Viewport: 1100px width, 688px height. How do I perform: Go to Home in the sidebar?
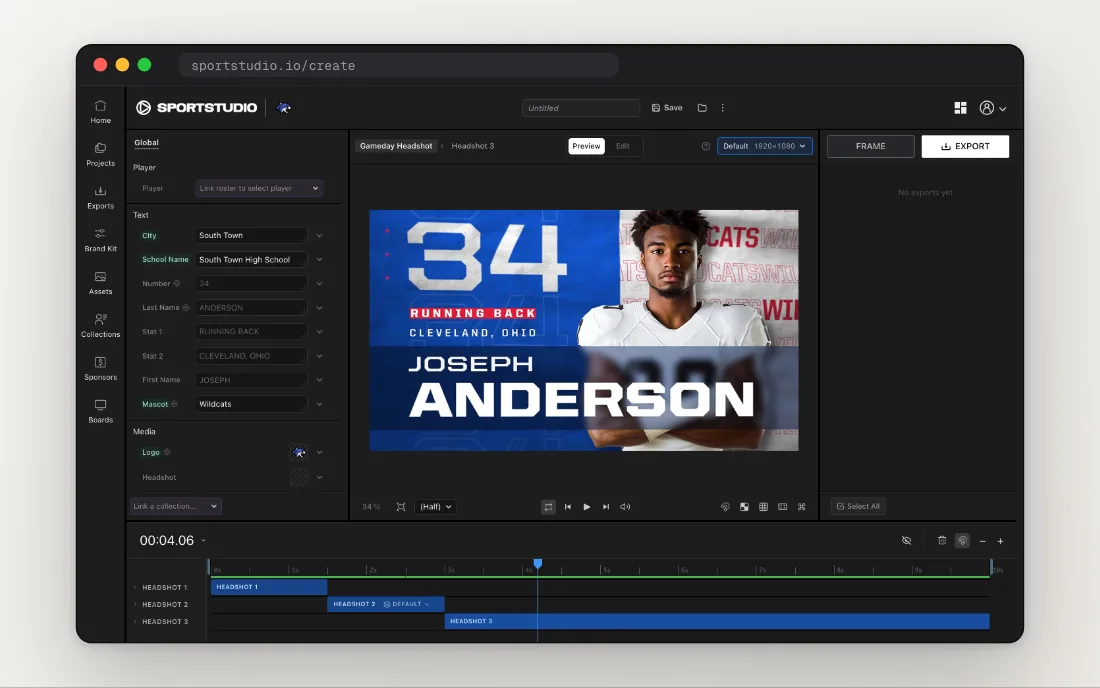(x=100, y=112)
